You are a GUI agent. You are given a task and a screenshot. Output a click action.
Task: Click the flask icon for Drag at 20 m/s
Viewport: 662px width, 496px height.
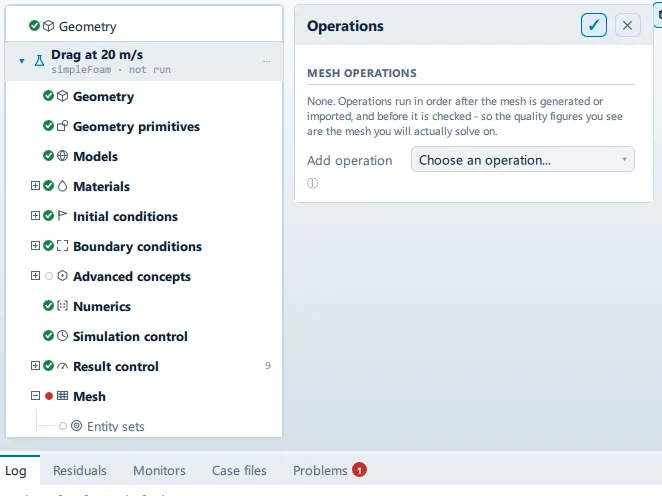click(39, 61)
